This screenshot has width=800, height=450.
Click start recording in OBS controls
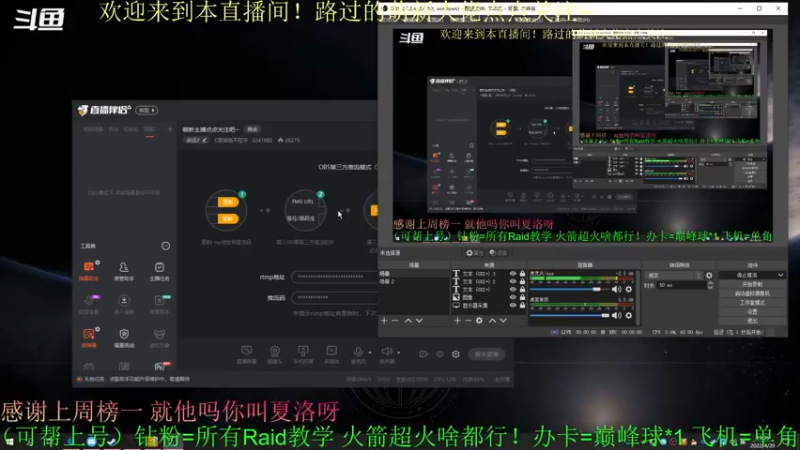coord(752,284)
